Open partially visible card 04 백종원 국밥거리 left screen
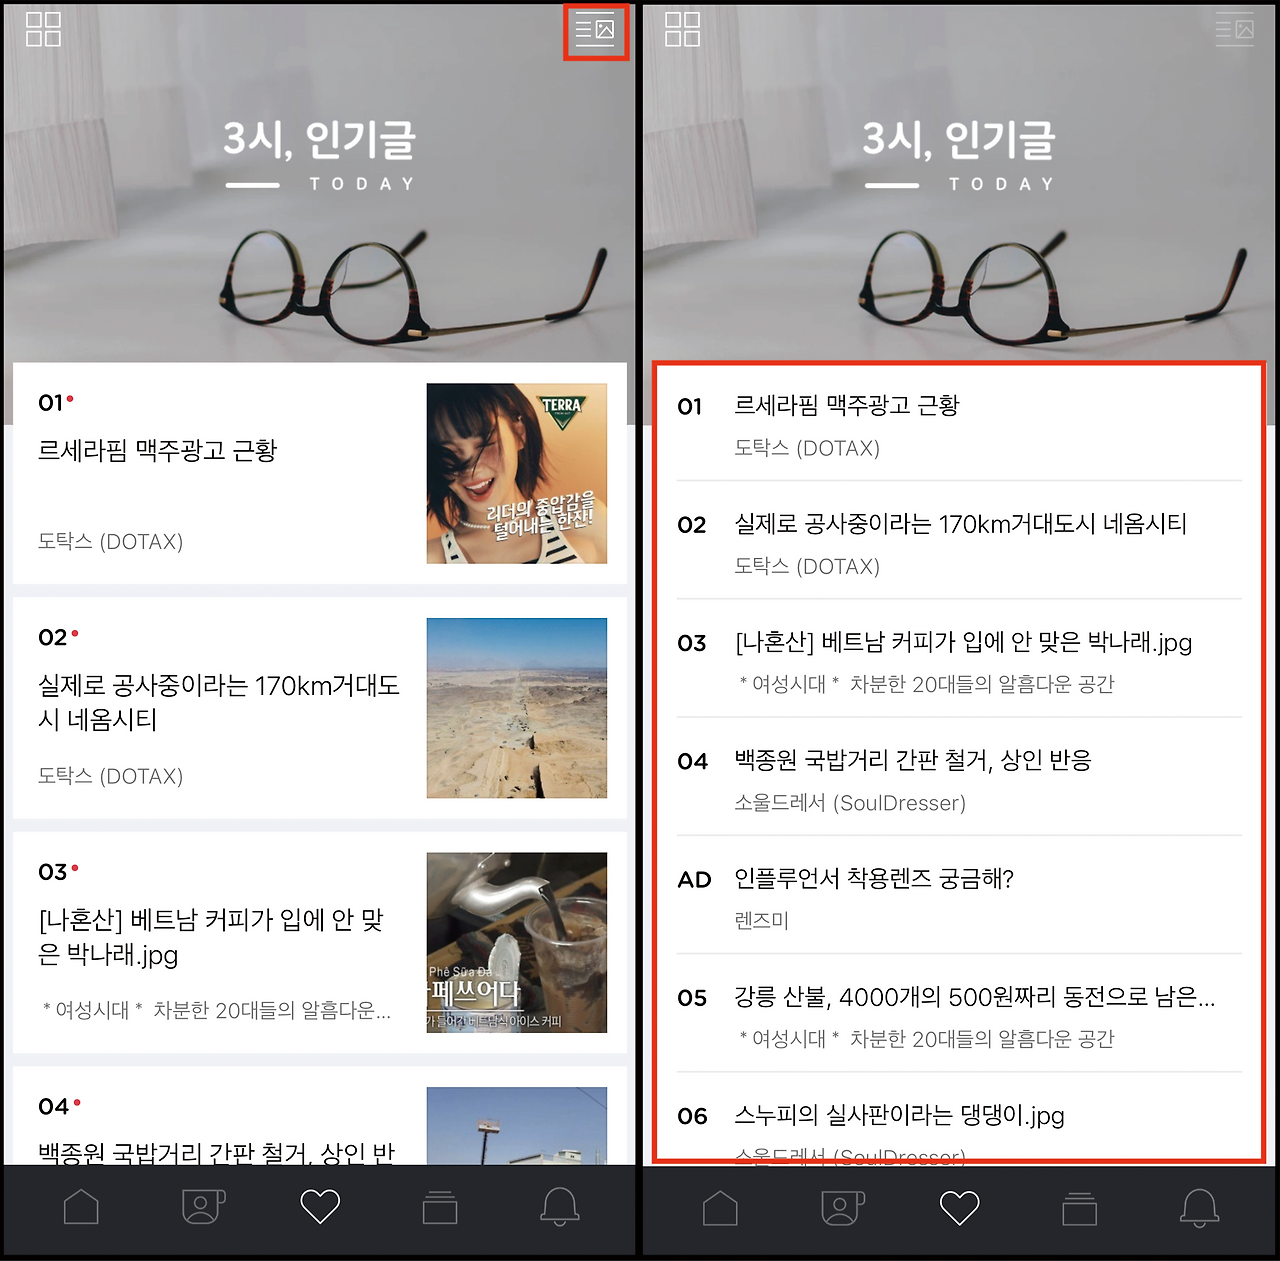 (x=320, y=1116)
